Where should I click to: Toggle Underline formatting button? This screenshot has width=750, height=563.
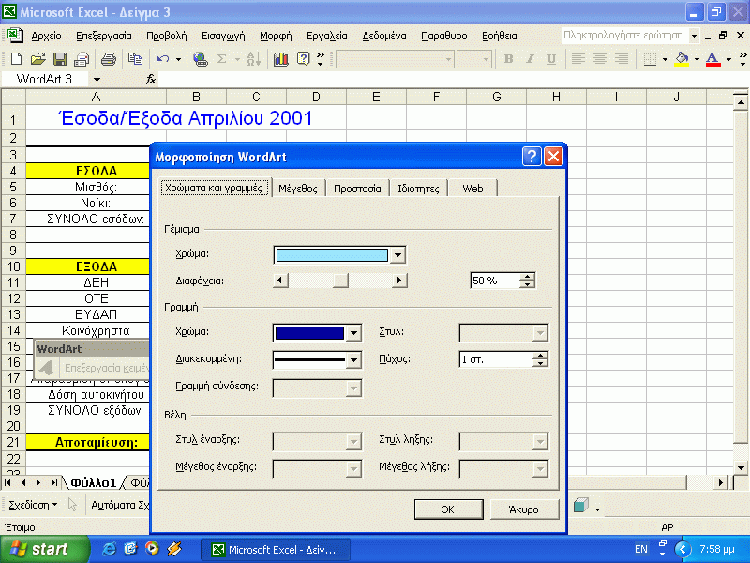coord(551,59)
